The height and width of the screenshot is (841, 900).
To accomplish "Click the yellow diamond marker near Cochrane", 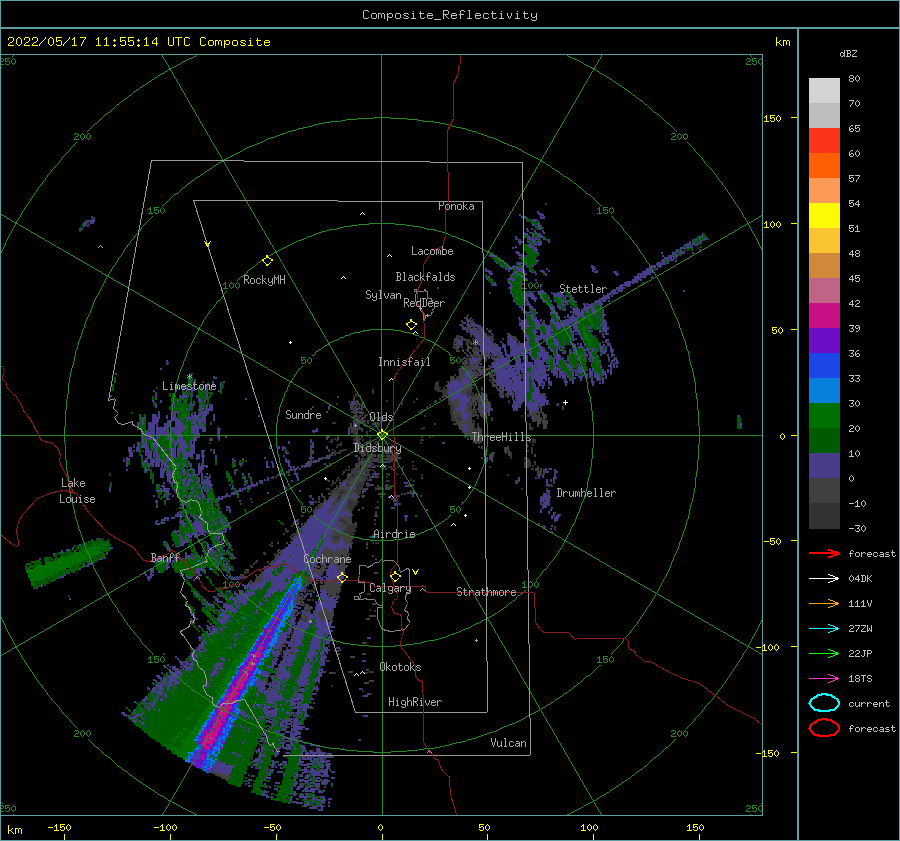I will click(342, 577).
